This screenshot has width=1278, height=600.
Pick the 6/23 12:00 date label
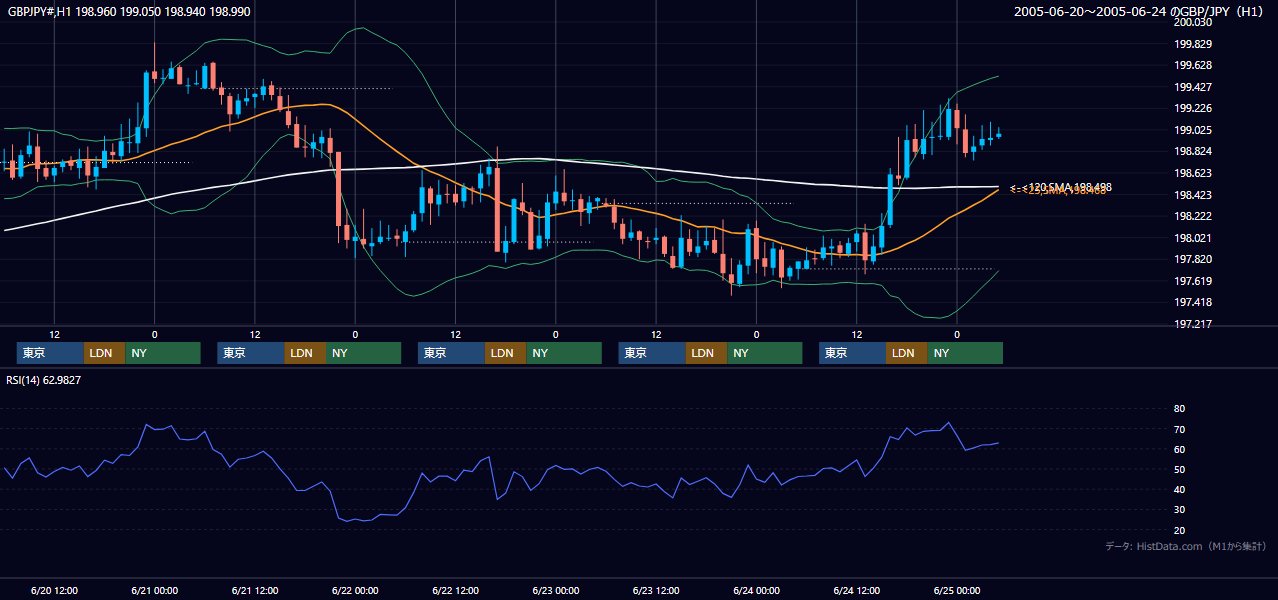656,590
